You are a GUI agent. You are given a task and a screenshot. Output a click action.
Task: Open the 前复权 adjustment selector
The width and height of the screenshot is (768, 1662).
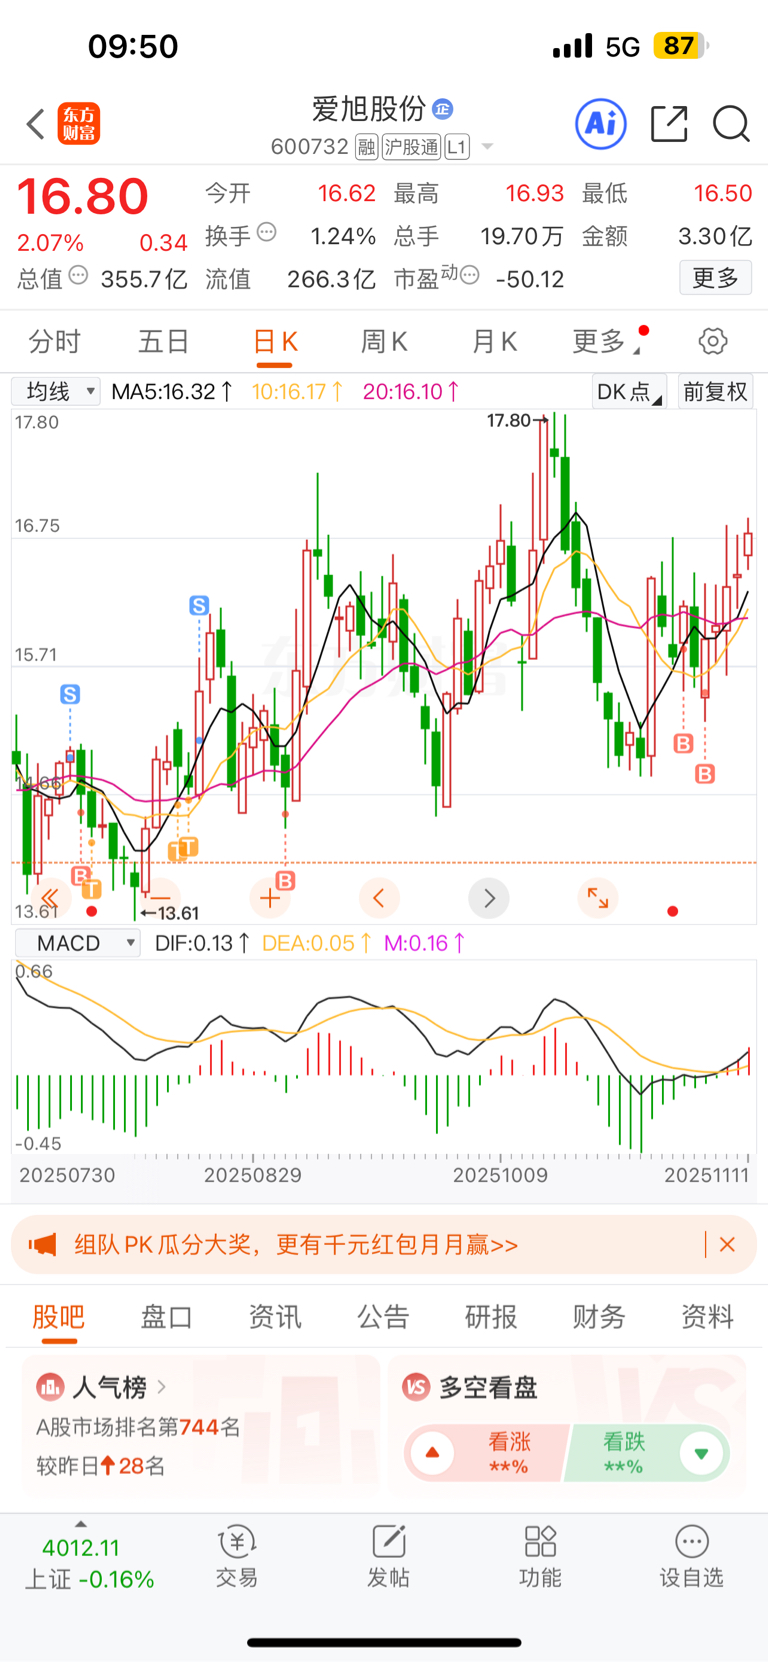coord(715,392)
